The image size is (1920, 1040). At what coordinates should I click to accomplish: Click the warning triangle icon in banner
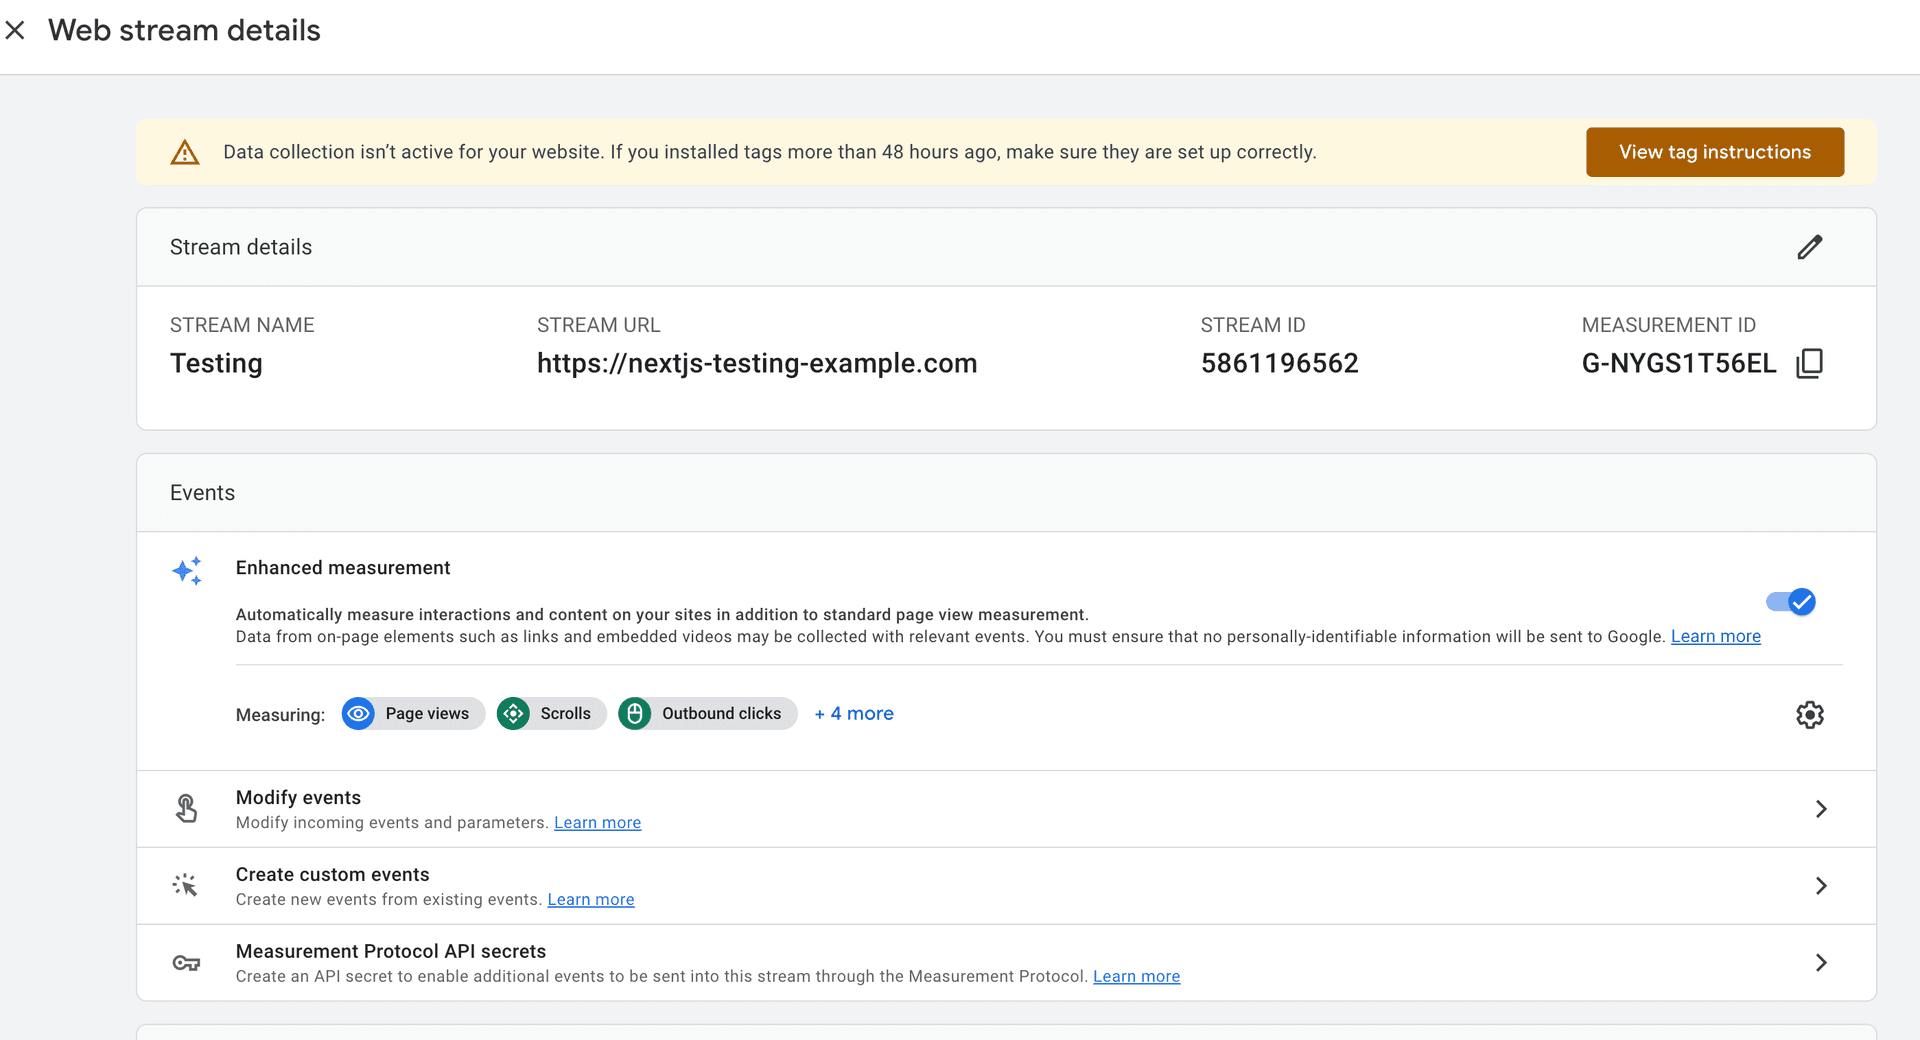tap(185, 153)
